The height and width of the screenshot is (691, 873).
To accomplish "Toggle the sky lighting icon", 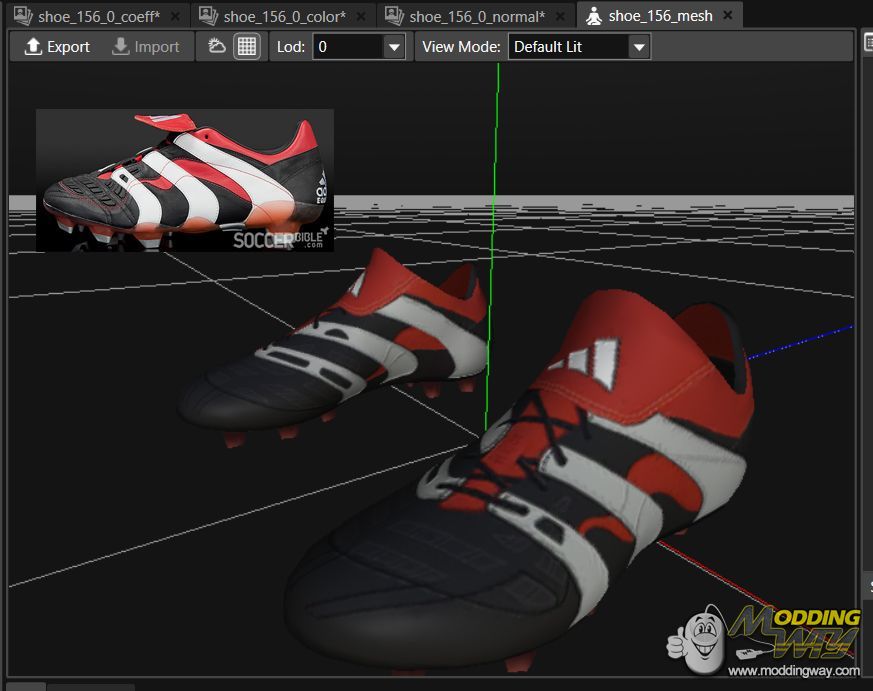I will 217,47.
